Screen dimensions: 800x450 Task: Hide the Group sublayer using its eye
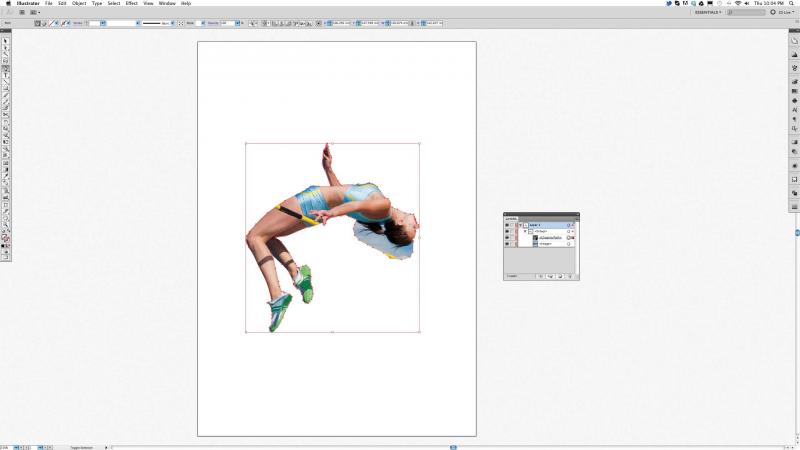[x=508, y=232]
